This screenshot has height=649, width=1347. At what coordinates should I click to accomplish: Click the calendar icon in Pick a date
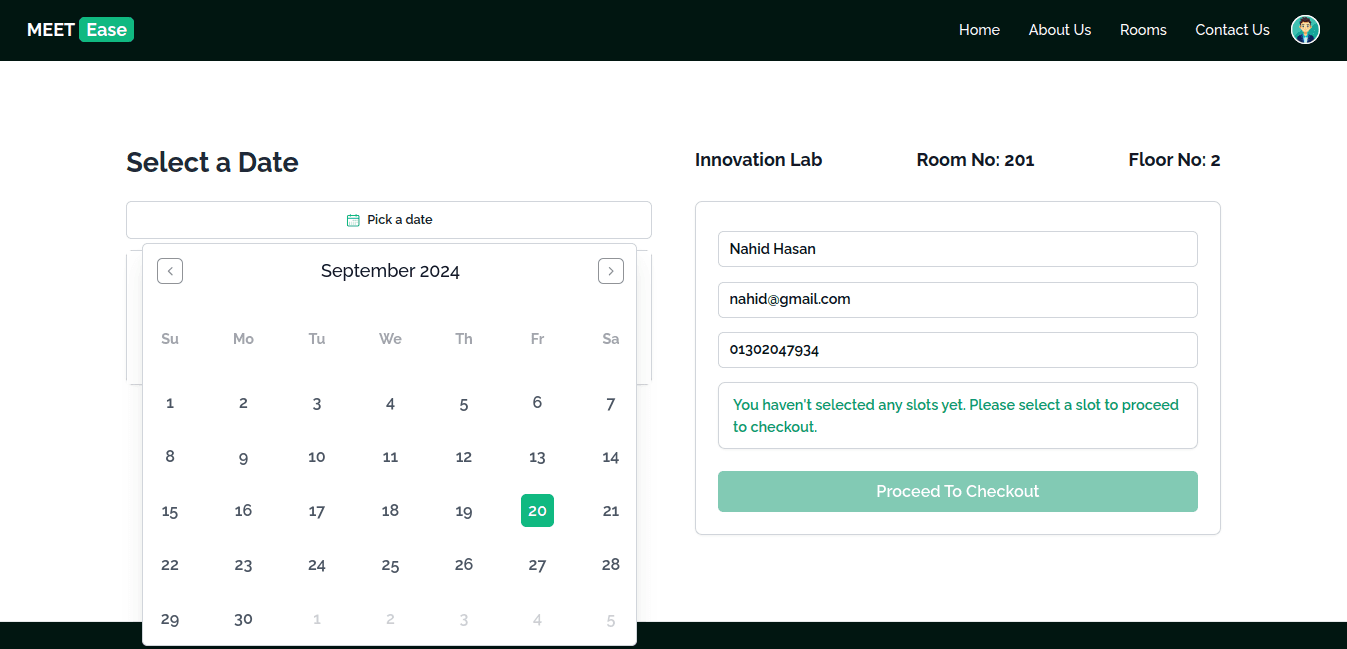coord(353,220)
